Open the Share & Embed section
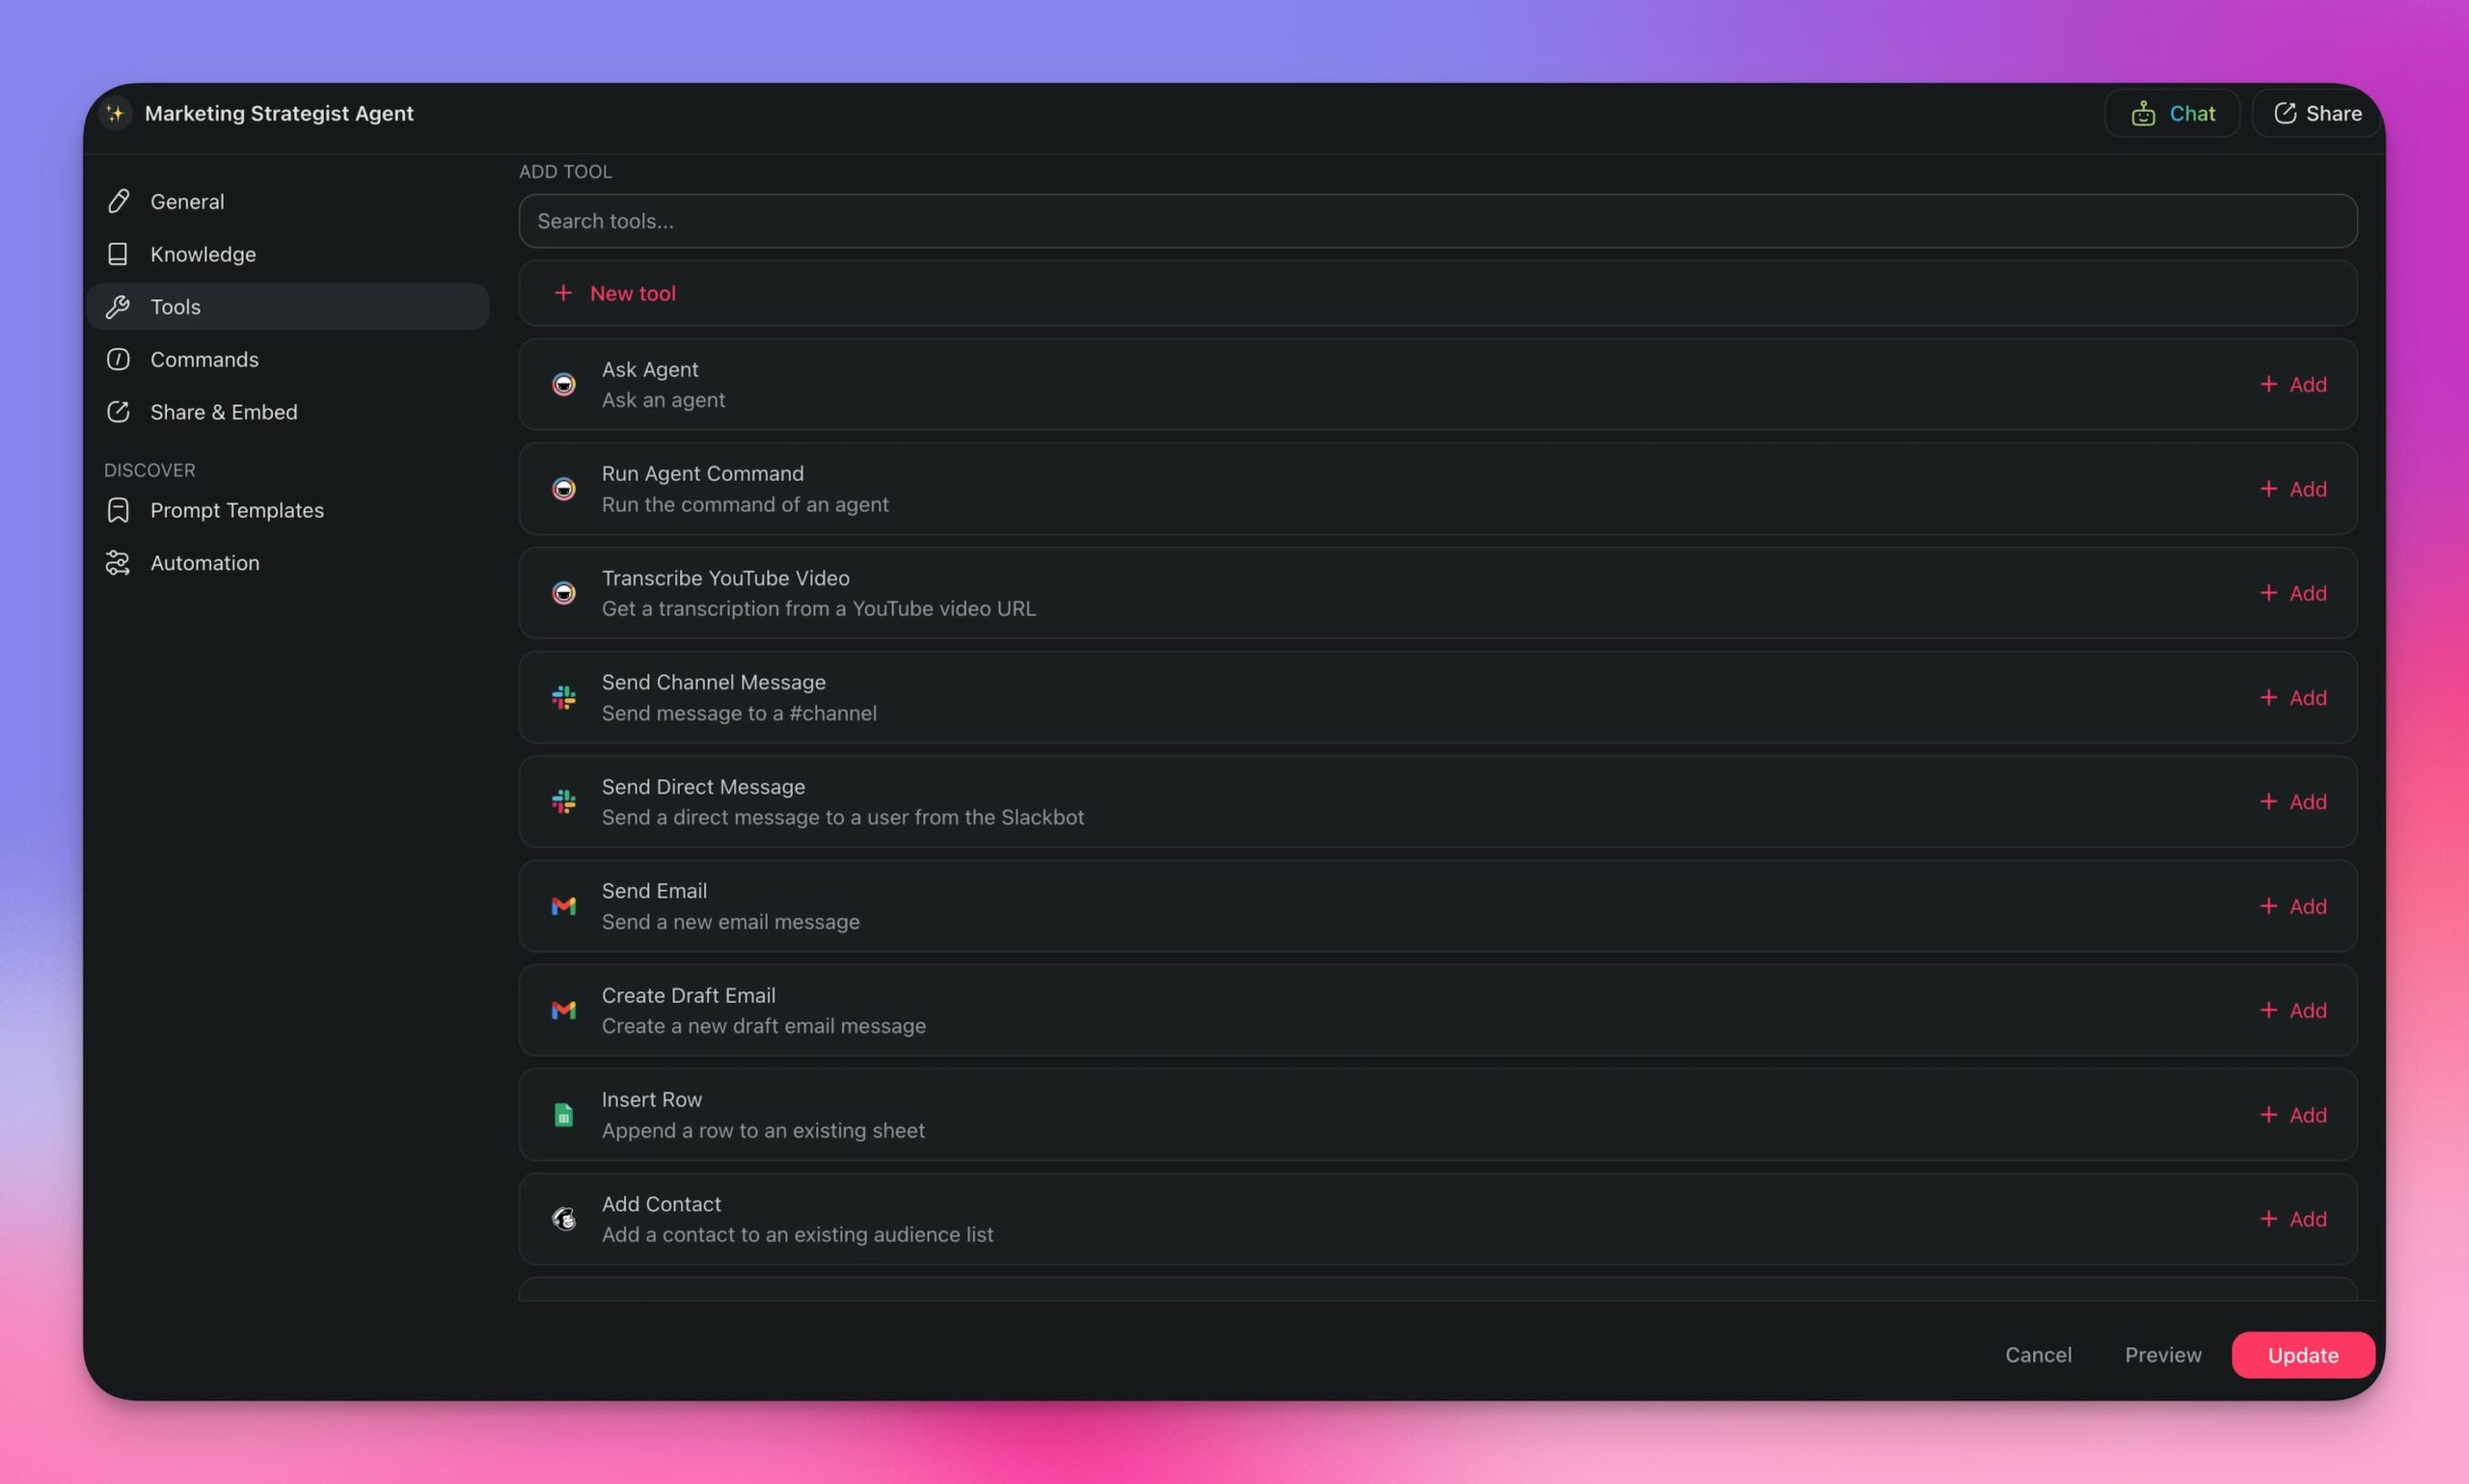2469x1484 pixels. pos(224,411)
